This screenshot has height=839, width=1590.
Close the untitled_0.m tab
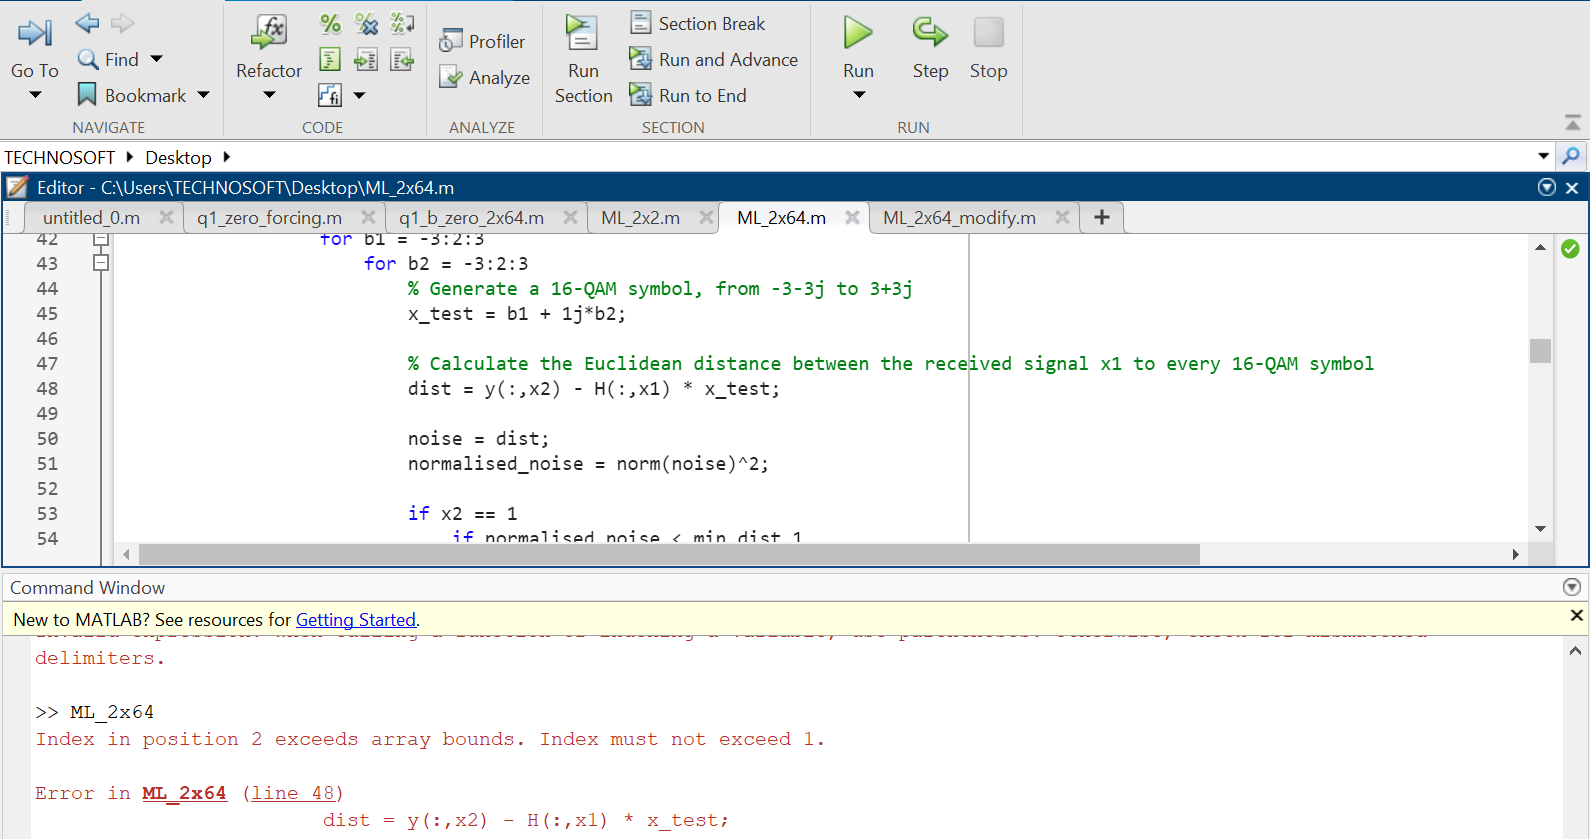166,217
